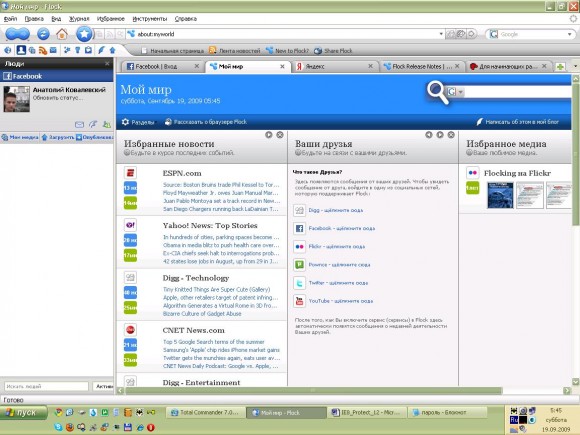Open the Accounts and Services key icon
The width and height of the screenshot is (580, 435).
point(77,50)
